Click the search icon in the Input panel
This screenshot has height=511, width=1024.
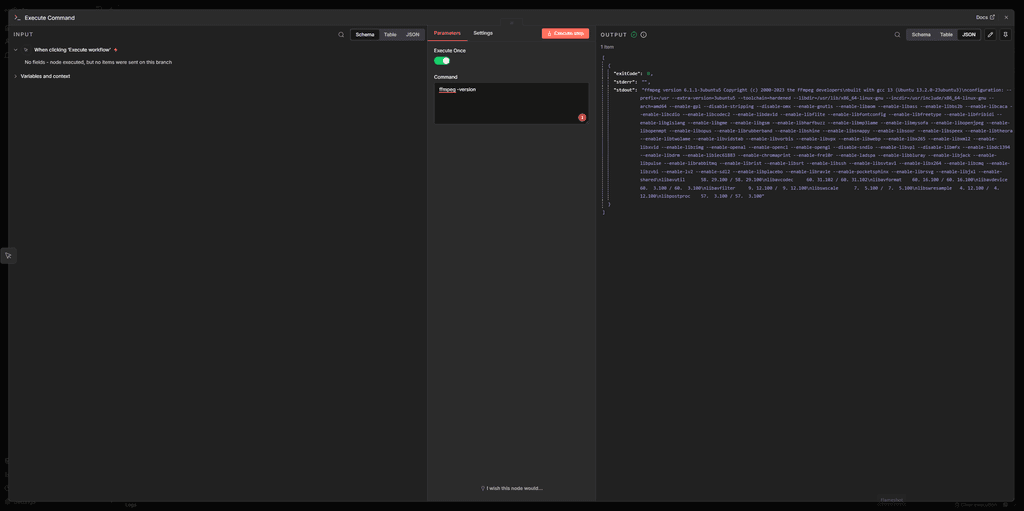point(341,35)
